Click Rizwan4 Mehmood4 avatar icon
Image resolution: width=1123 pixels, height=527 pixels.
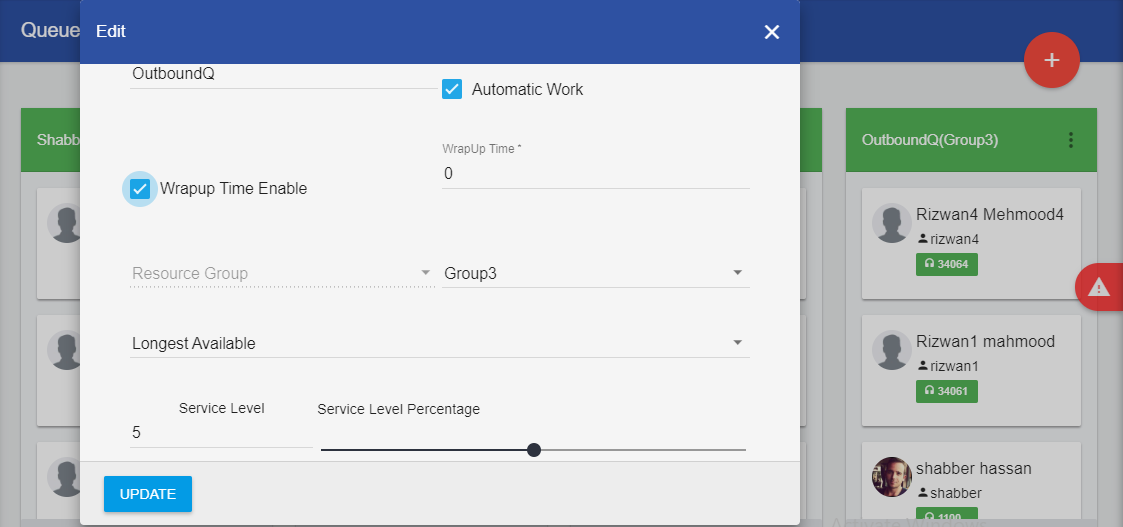[x=891, y=224]
